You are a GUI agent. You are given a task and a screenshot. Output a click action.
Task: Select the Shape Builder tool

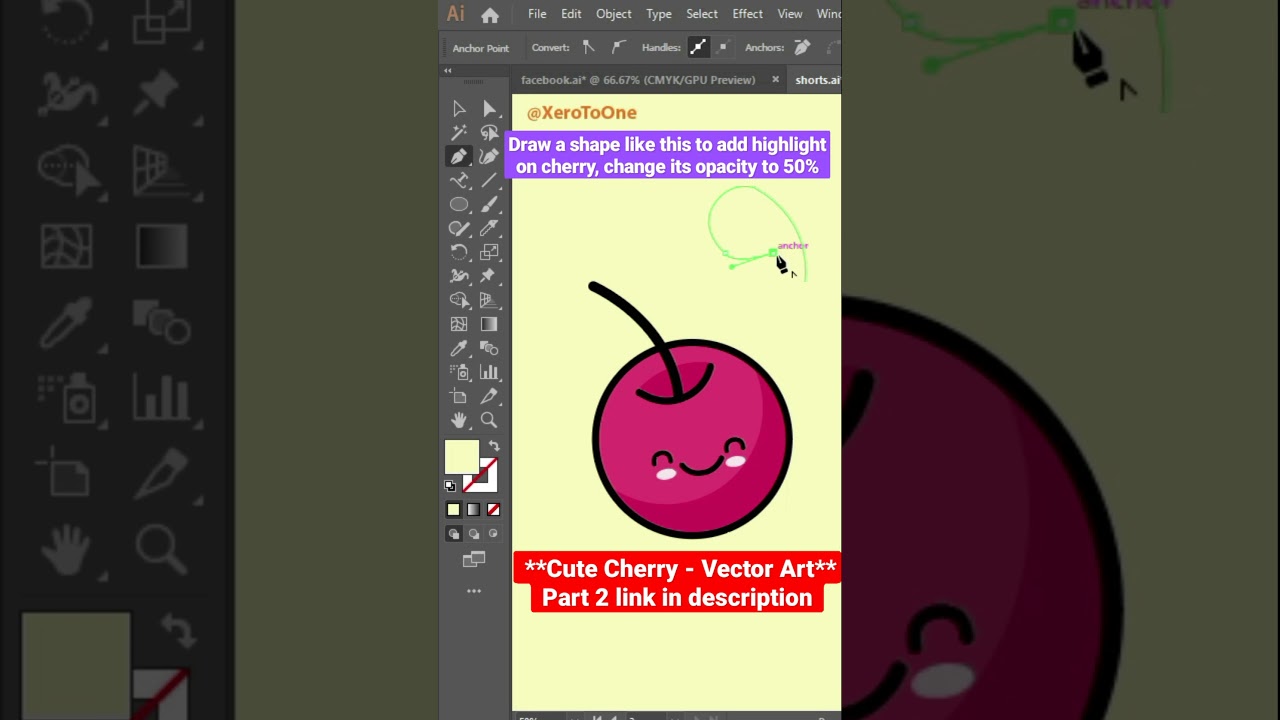point(459,300)
